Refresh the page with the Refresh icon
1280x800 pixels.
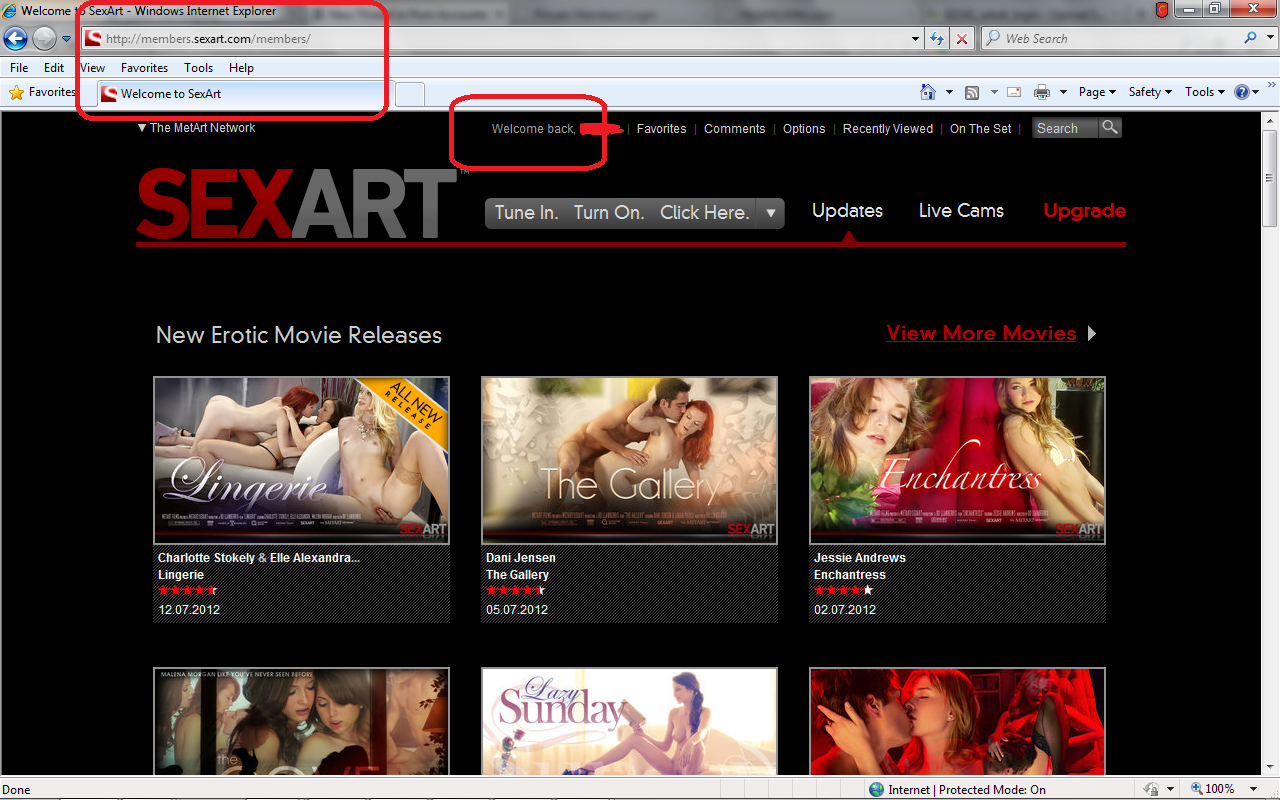937,39
